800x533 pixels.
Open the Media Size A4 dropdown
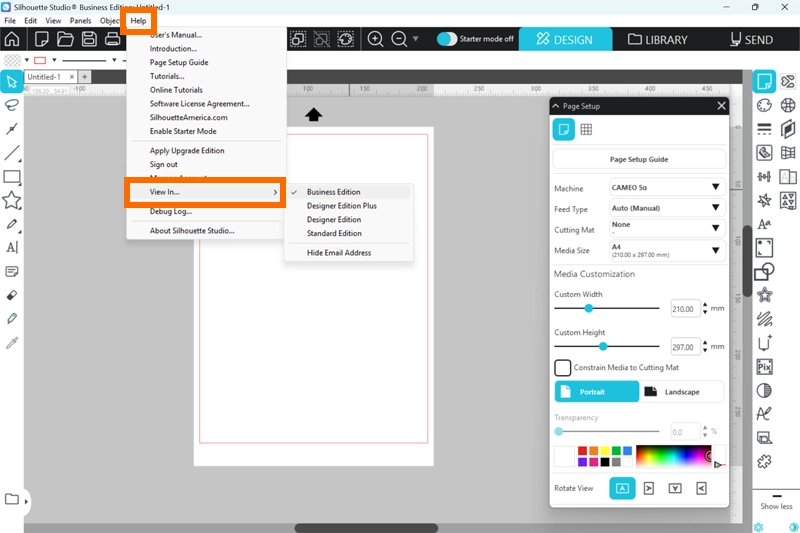(667, 250)
